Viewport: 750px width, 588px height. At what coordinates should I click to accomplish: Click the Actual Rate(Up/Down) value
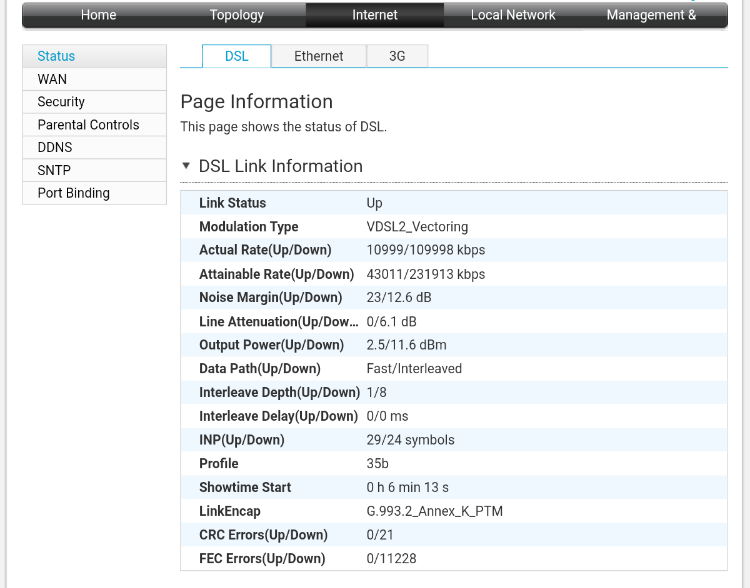pos(426,250)
